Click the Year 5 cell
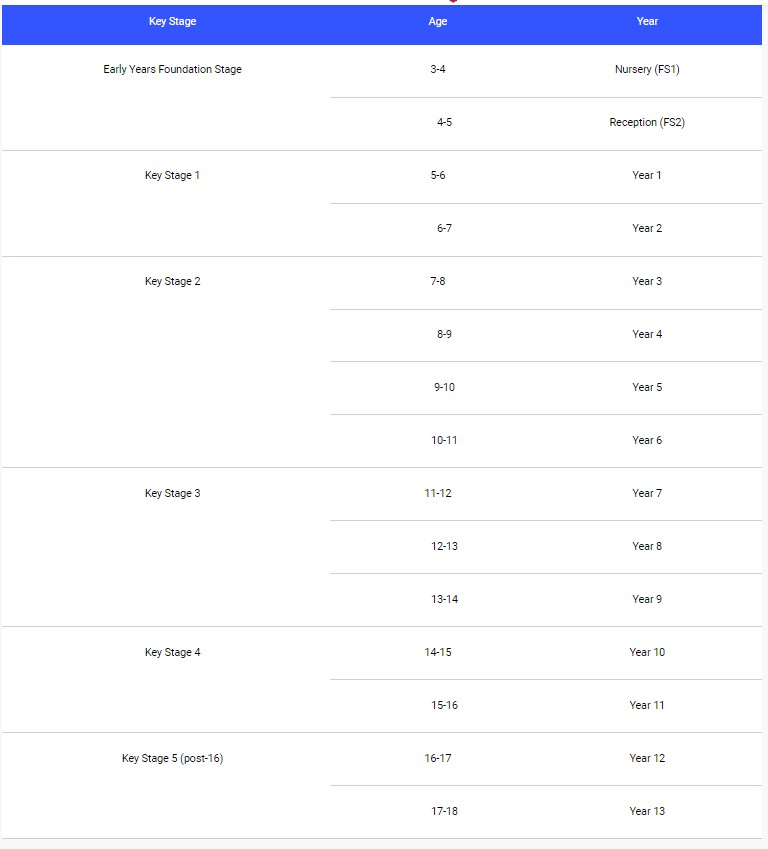This screenshot has height=849, width=768. (647, 388)
